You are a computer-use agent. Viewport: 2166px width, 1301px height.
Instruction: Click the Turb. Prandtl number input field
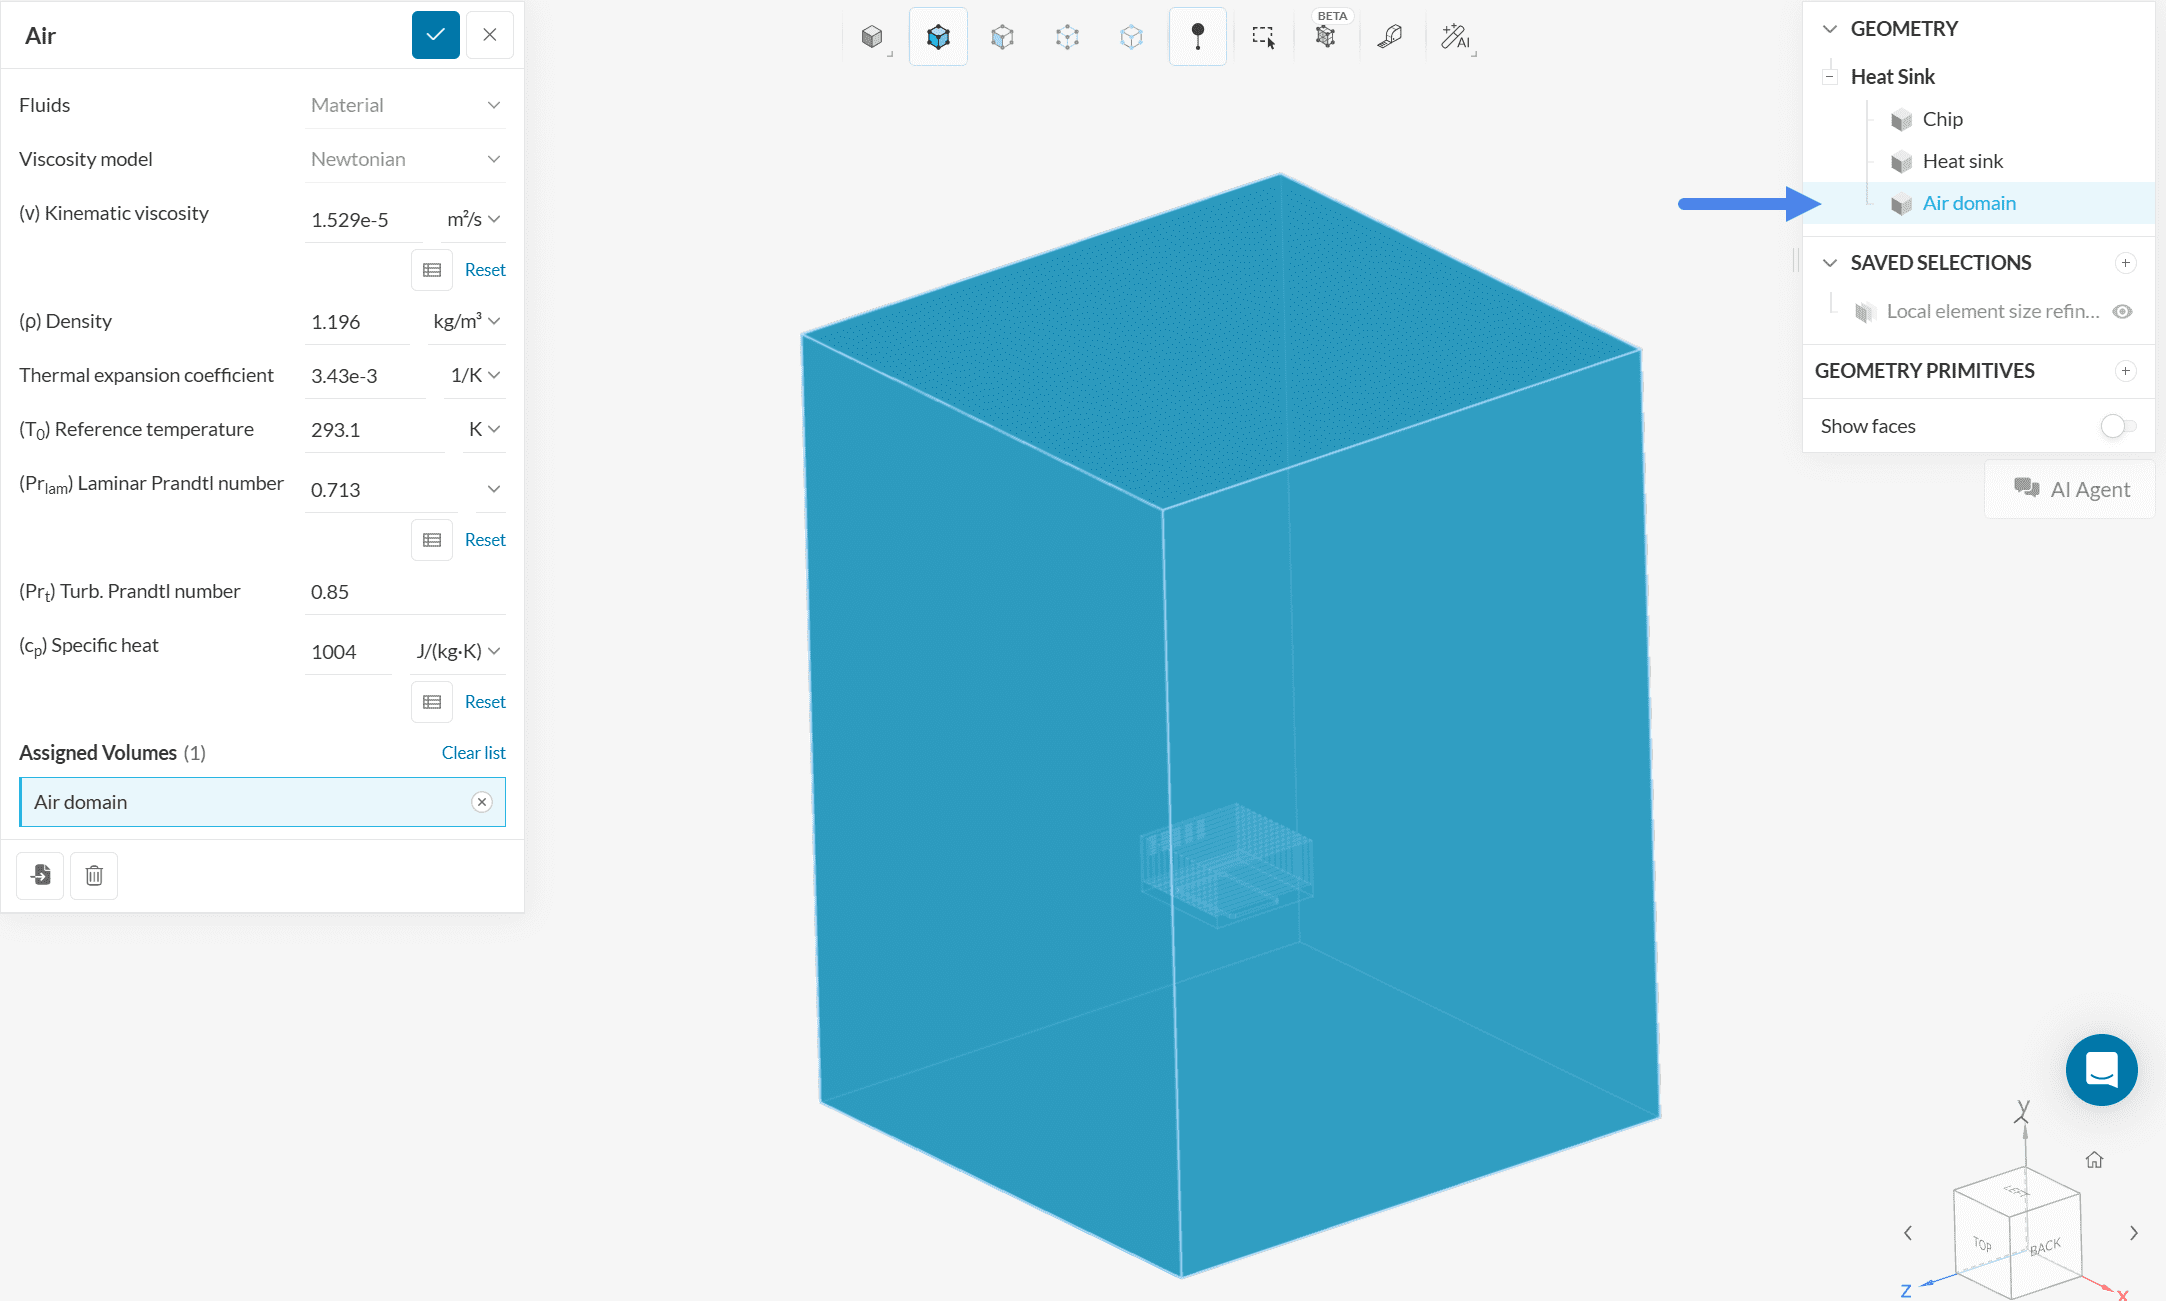405,592
